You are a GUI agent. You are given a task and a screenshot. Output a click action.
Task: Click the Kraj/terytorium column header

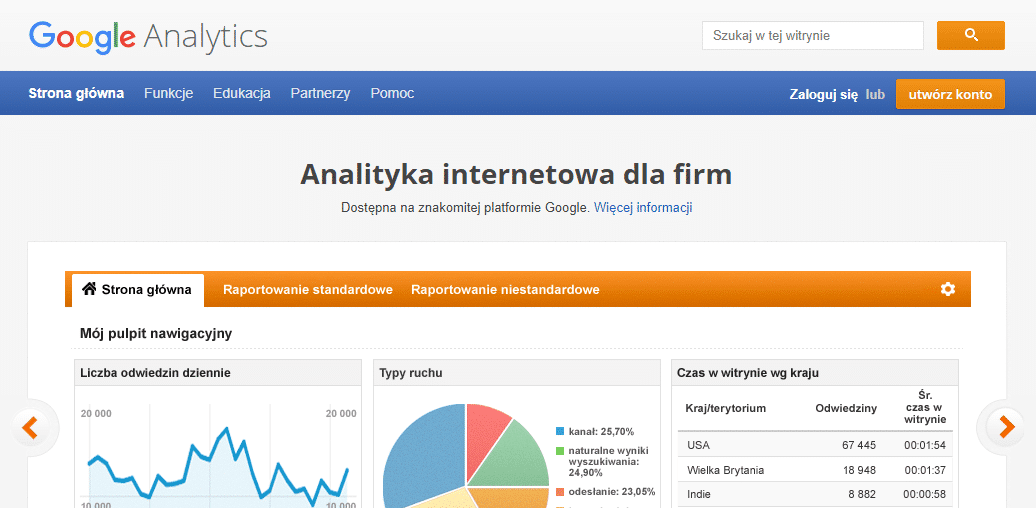[725, 408]
